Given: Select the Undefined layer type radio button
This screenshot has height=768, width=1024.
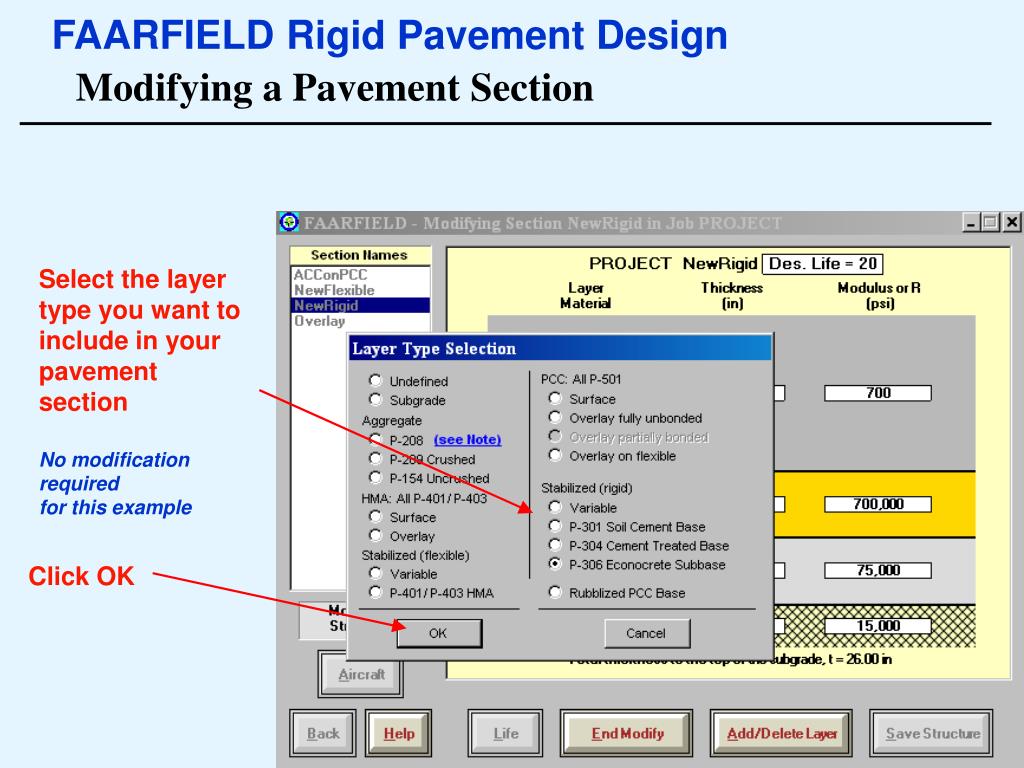Looking at the screenshot, I should pos(375,381).
